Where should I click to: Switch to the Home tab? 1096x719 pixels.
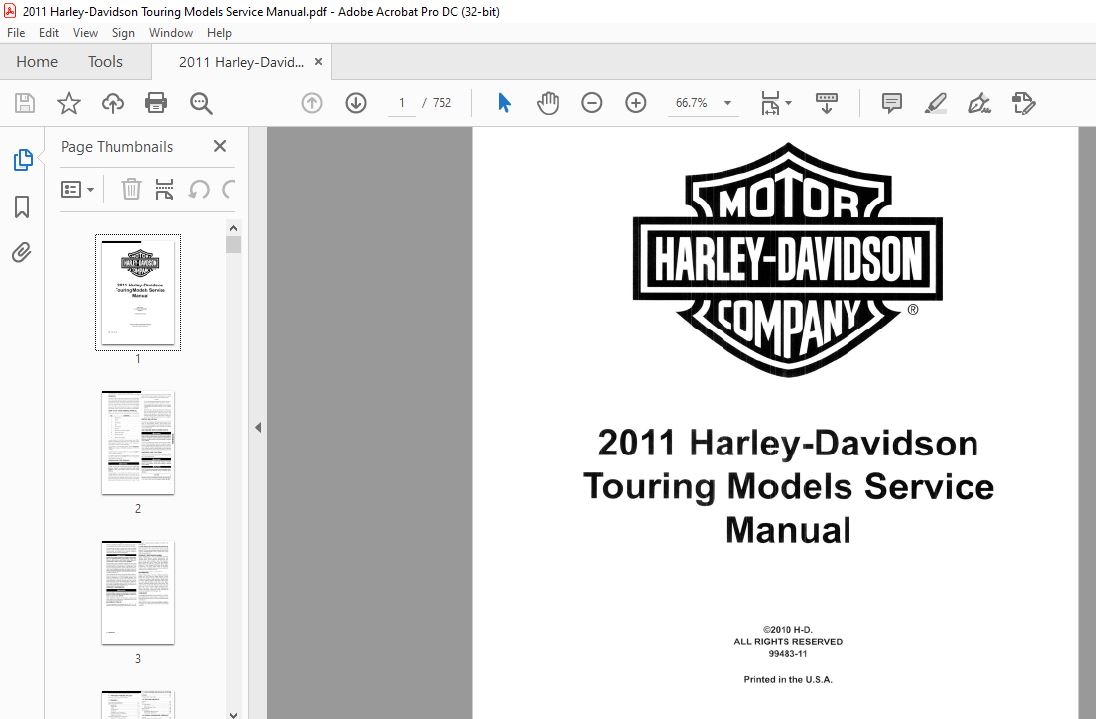[x=37, y=62]
